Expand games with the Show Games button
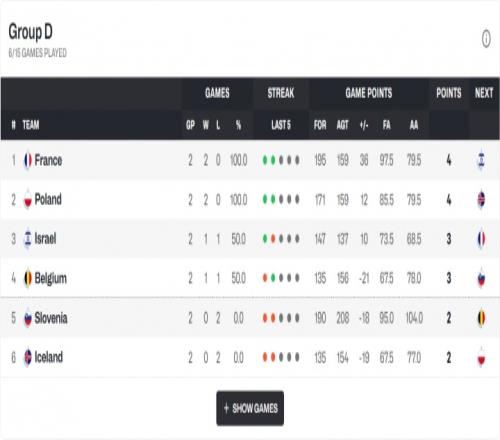This screenshot has height=440, width=500. click(250, 408)
